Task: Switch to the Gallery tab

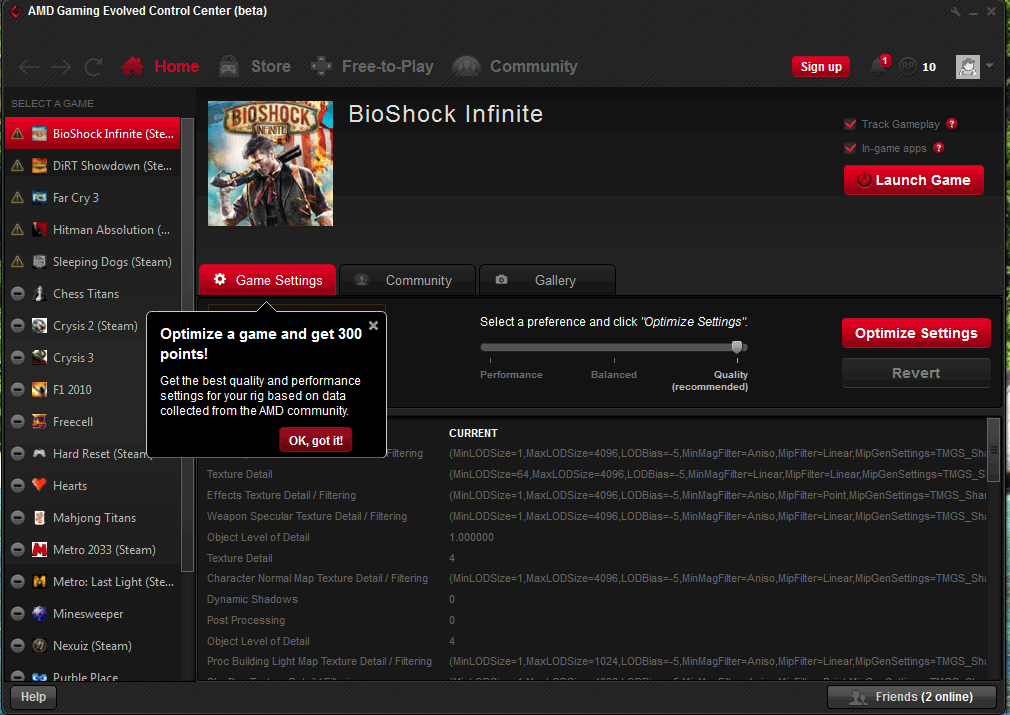Action: 548,280
